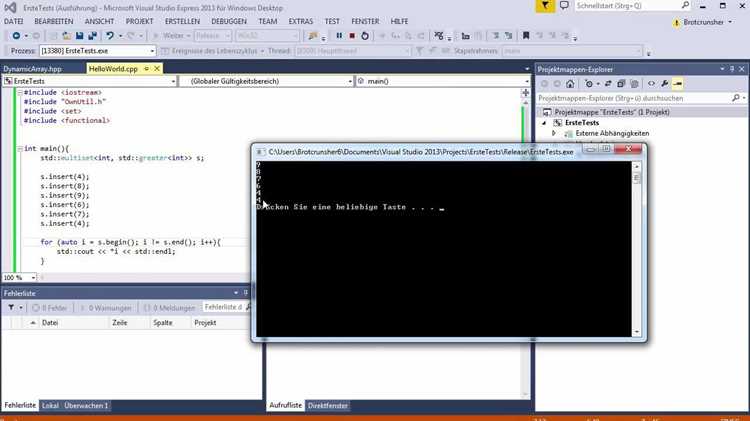The image size is (750, 421).
Task: Toggle the highlighted preview button in Projektmappen-Explorer
Action: [677, 84]
